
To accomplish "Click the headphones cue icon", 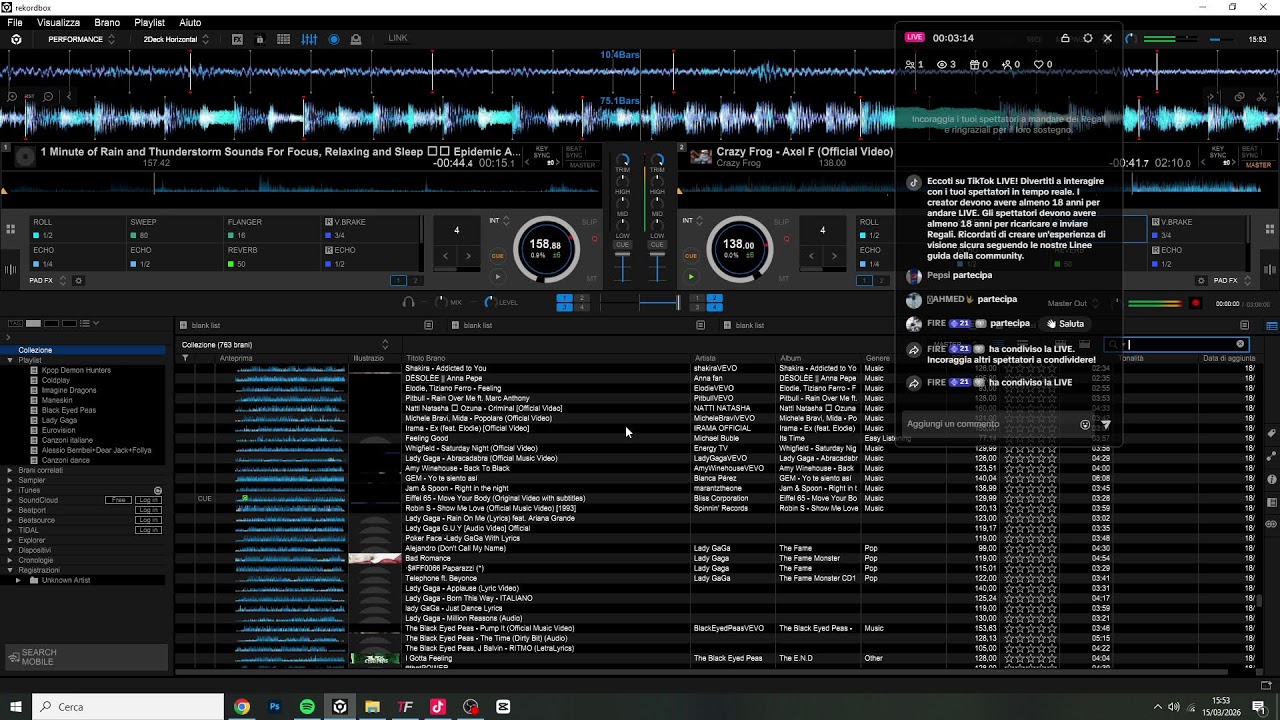I will [408, 302].
